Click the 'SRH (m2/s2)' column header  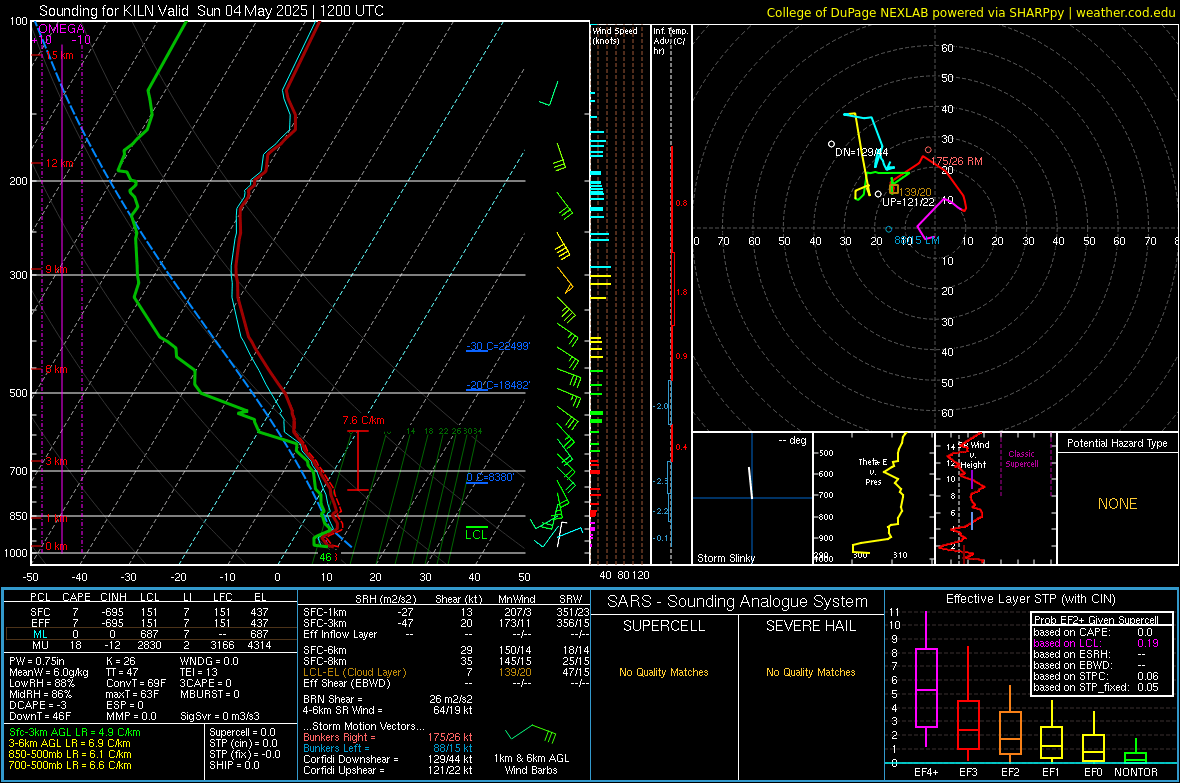click(385, 599)
